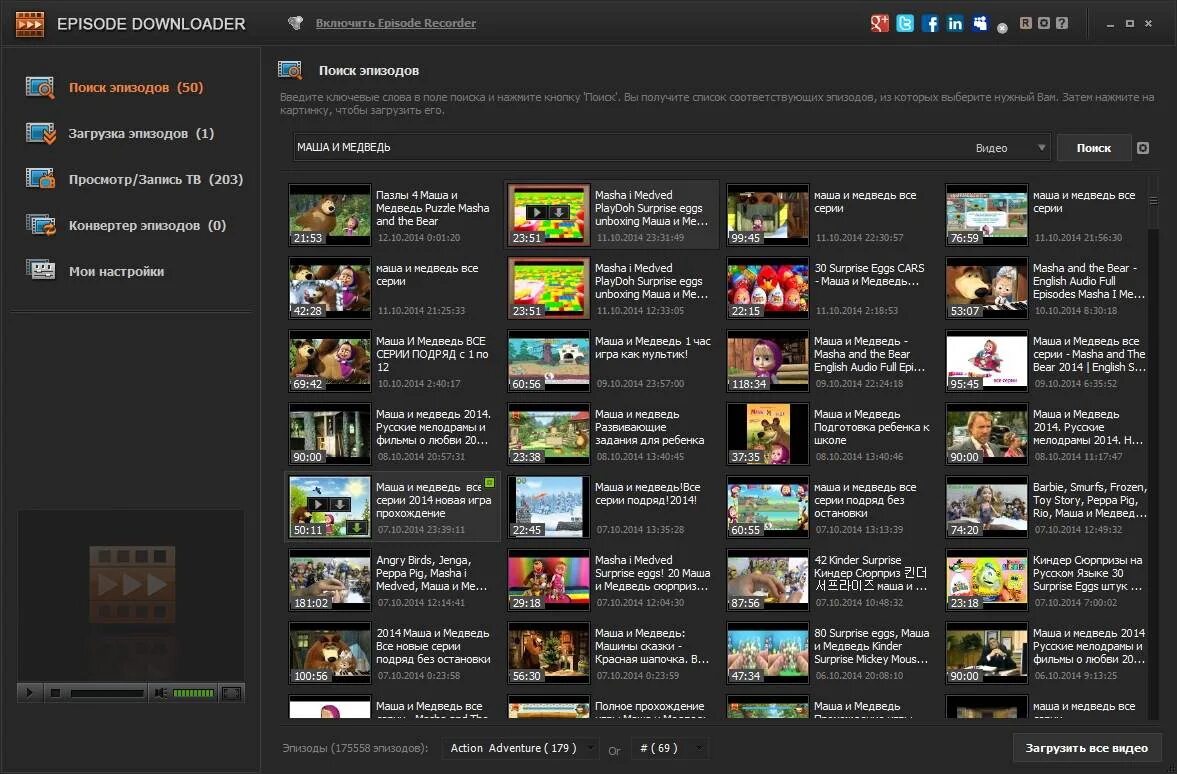Open the 118:34 Masha and the Bear thumbnail

pos(768,360)
